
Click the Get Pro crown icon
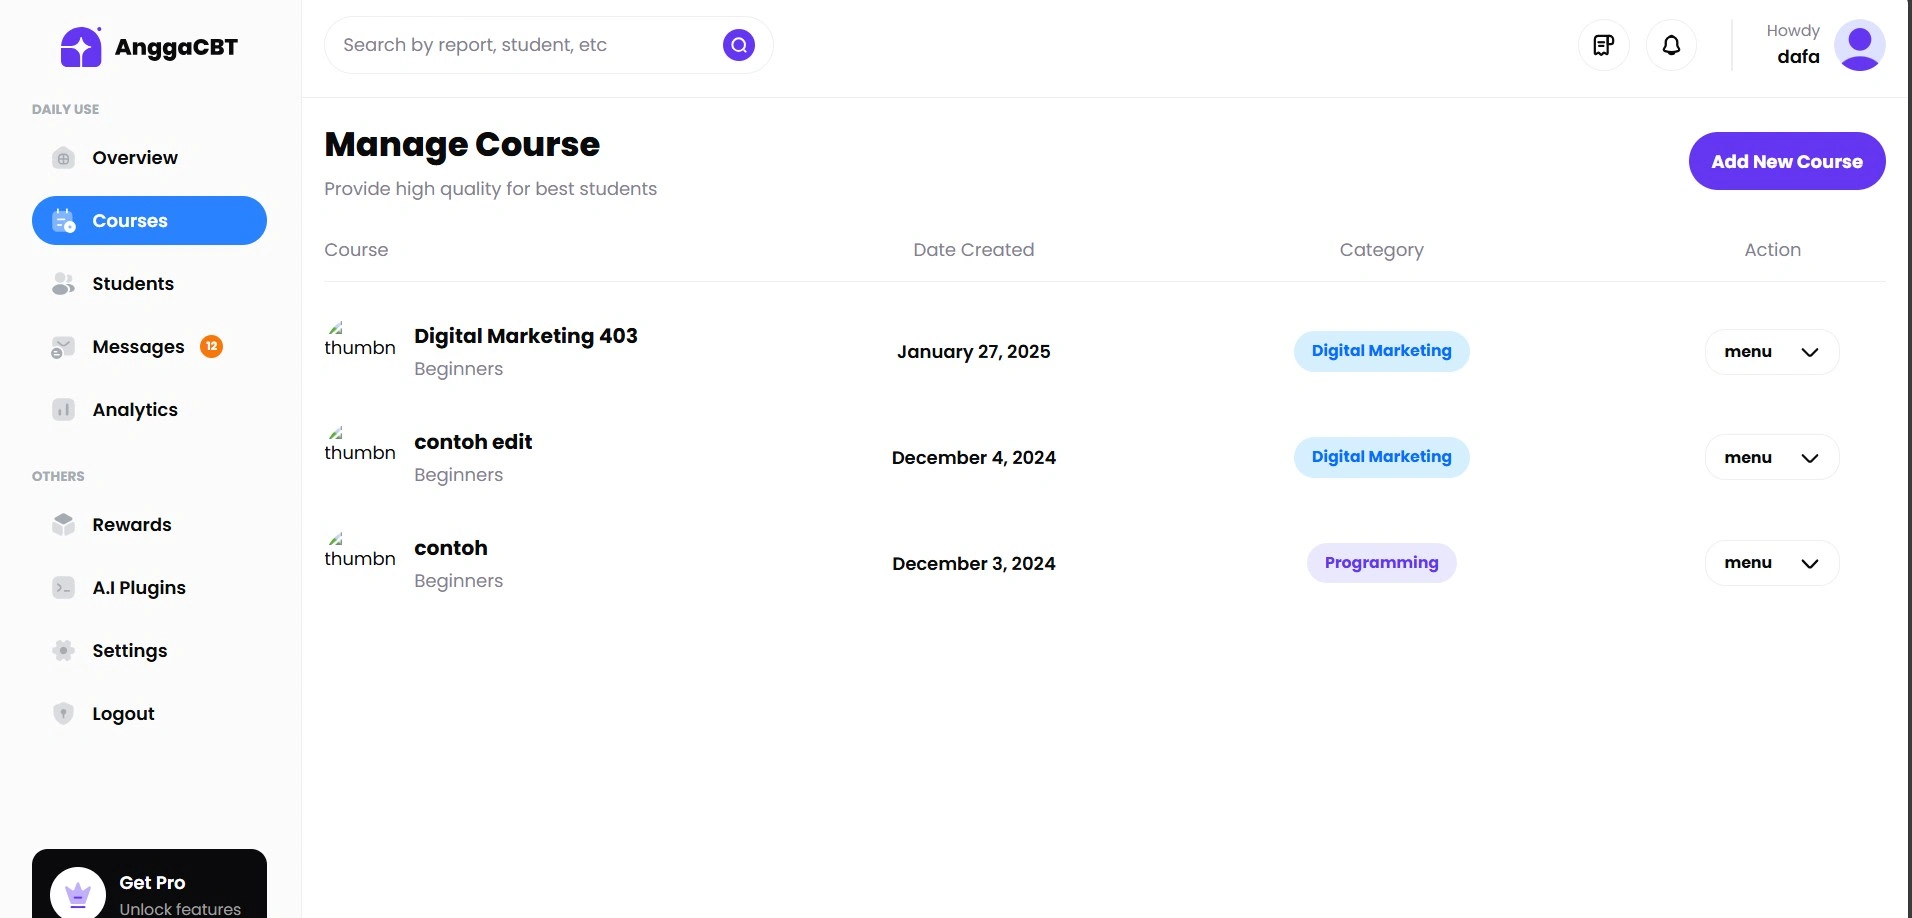[78, 893]
